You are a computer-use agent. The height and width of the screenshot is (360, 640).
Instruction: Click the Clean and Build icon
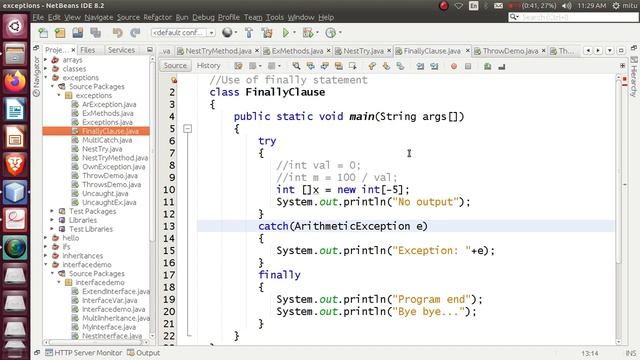click(x=267, y=33)
